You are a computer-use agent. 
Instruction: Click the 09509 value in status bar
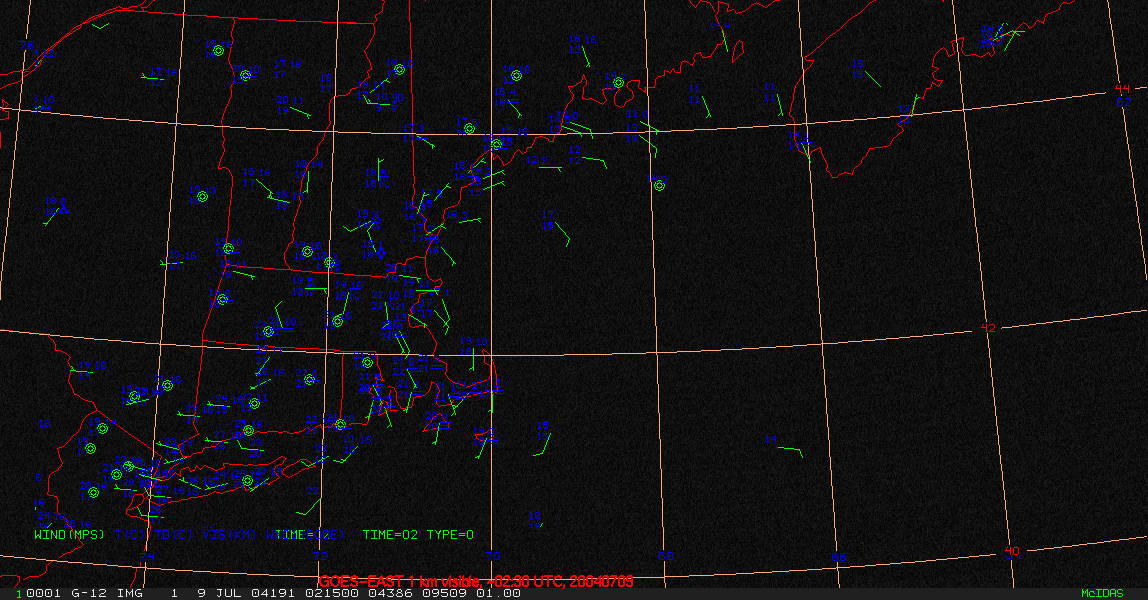click(x=444, y=593)
